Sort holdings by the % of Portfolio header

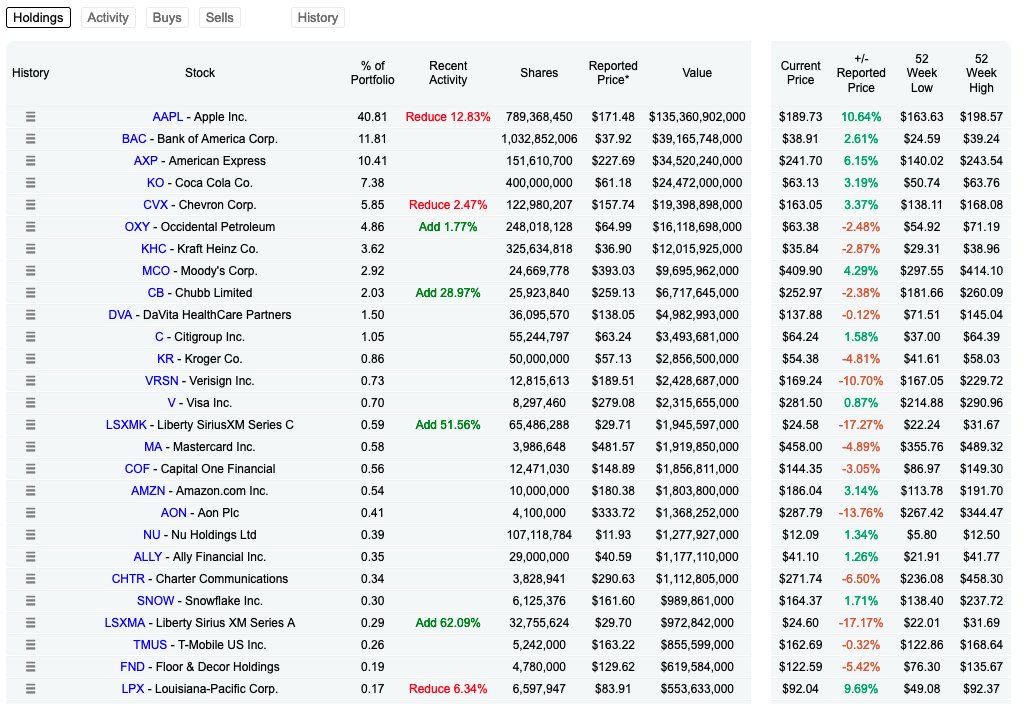372,73
